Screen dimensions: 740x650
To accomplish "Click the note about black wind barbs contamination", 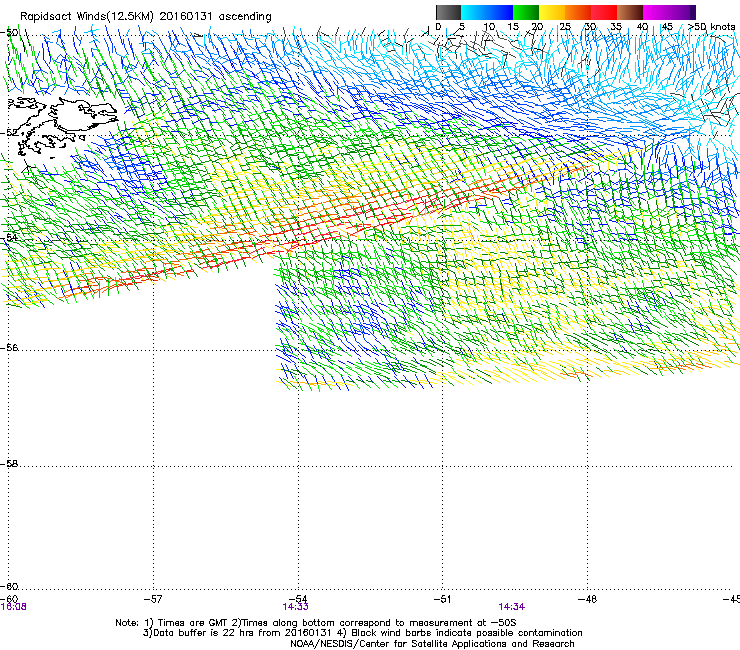I will coord(461,633).
